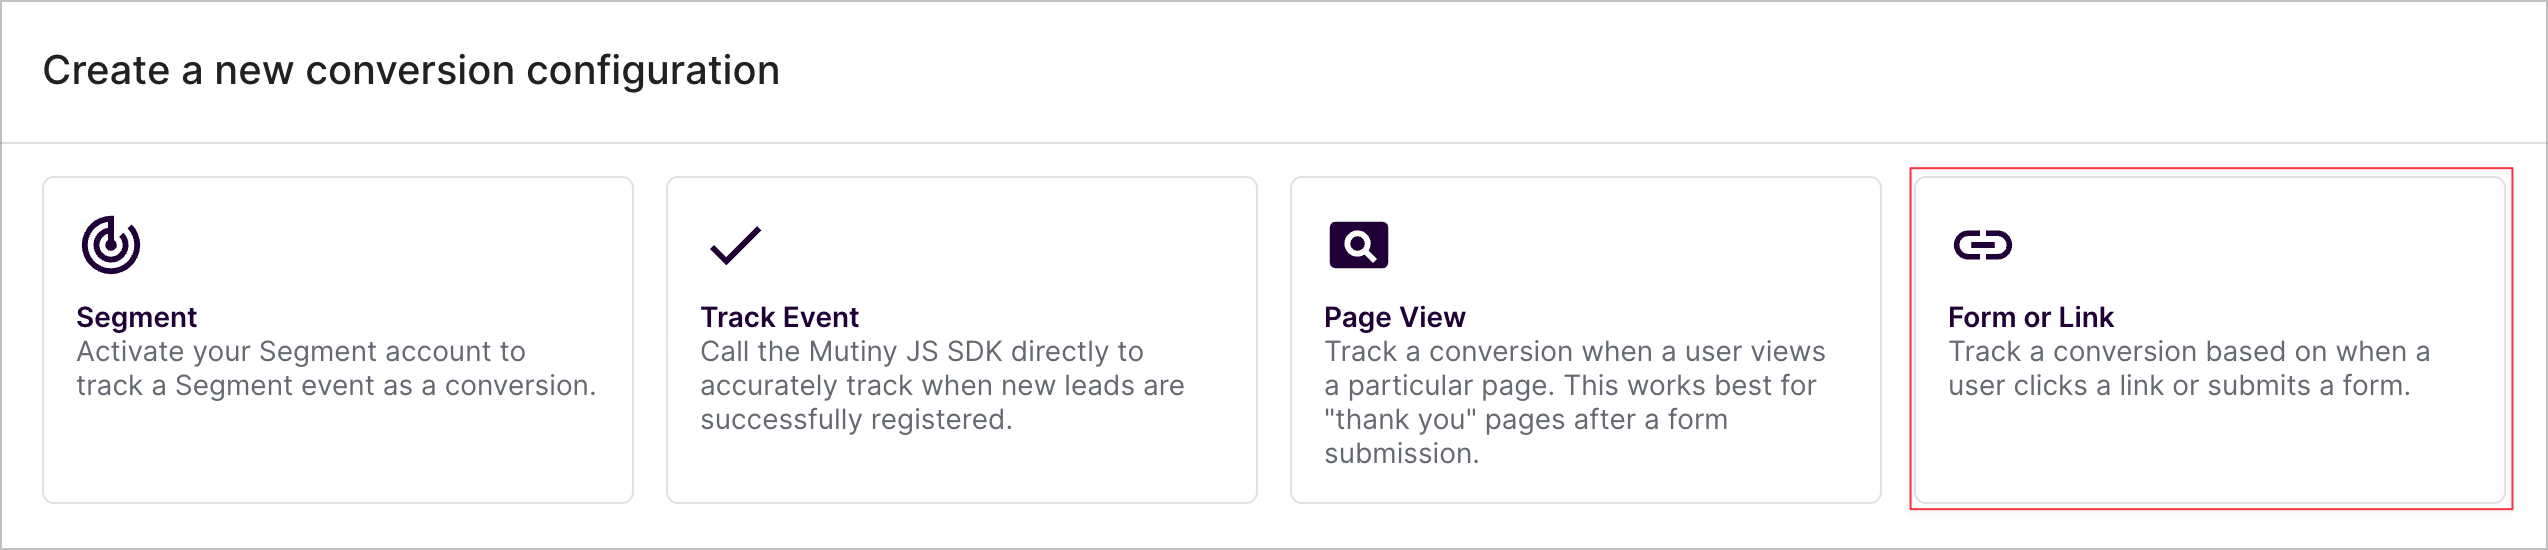This screenshot has height=550, width=2548.
Task: Select the Track Event heading
Action: 779,317
